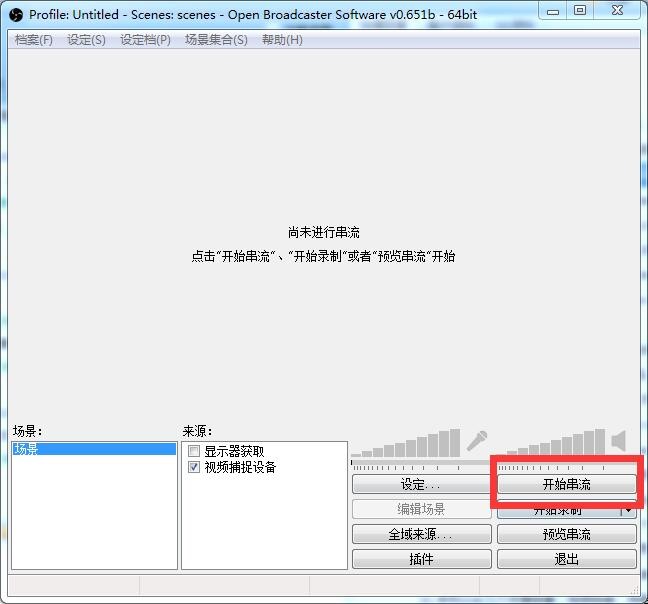Open the 帮助(H) menu
The height and width of the screenshot is (604, 648).
282,40
